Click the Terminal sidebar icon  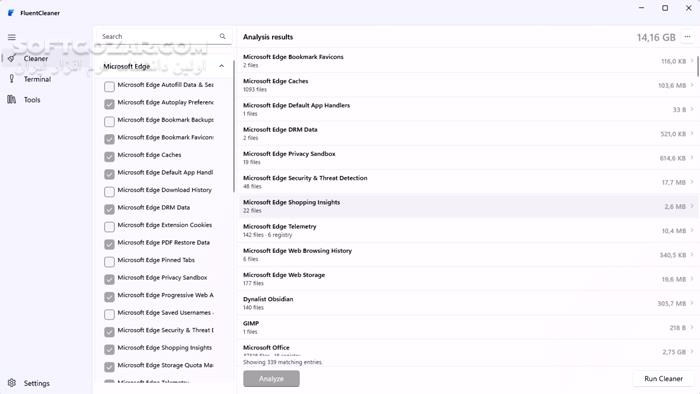(x=12, y=79)
